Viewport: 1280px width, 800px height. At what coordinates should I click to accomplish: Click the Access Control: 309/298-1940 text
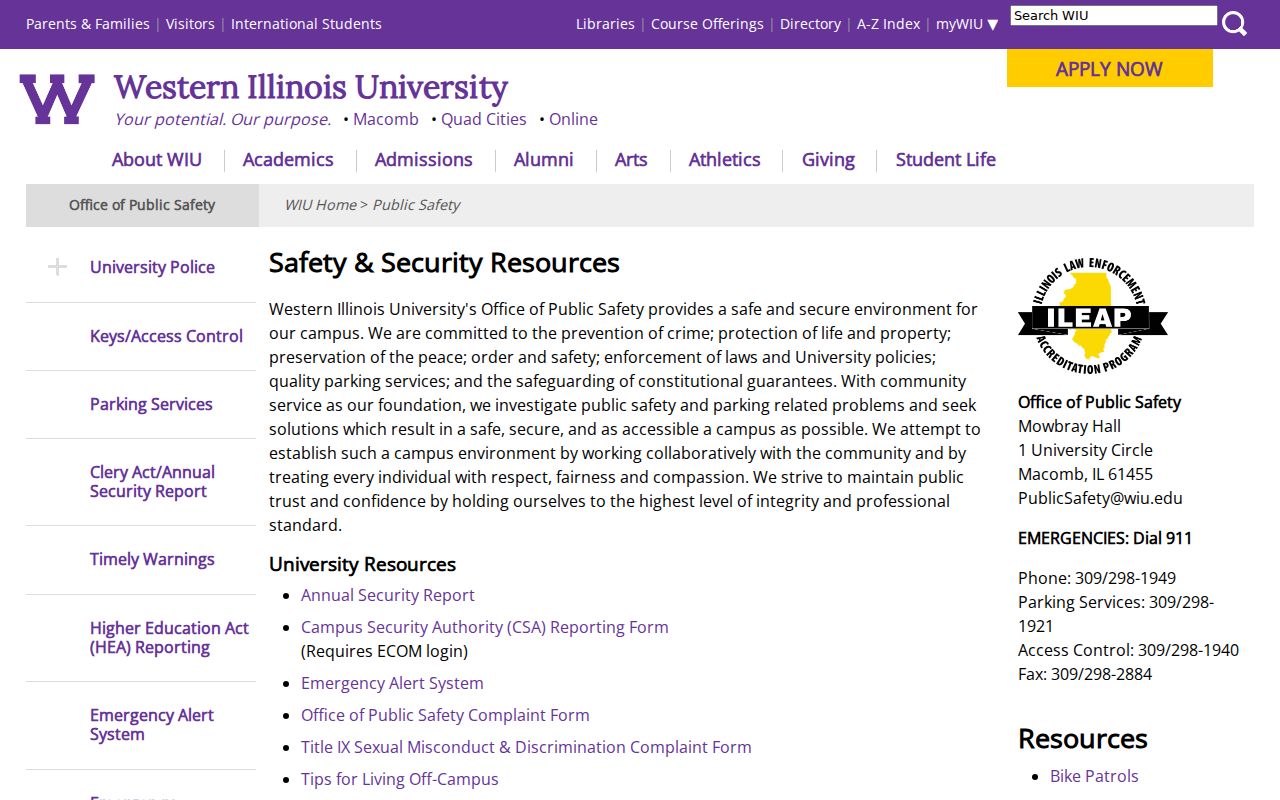[x=1128, y=650]
